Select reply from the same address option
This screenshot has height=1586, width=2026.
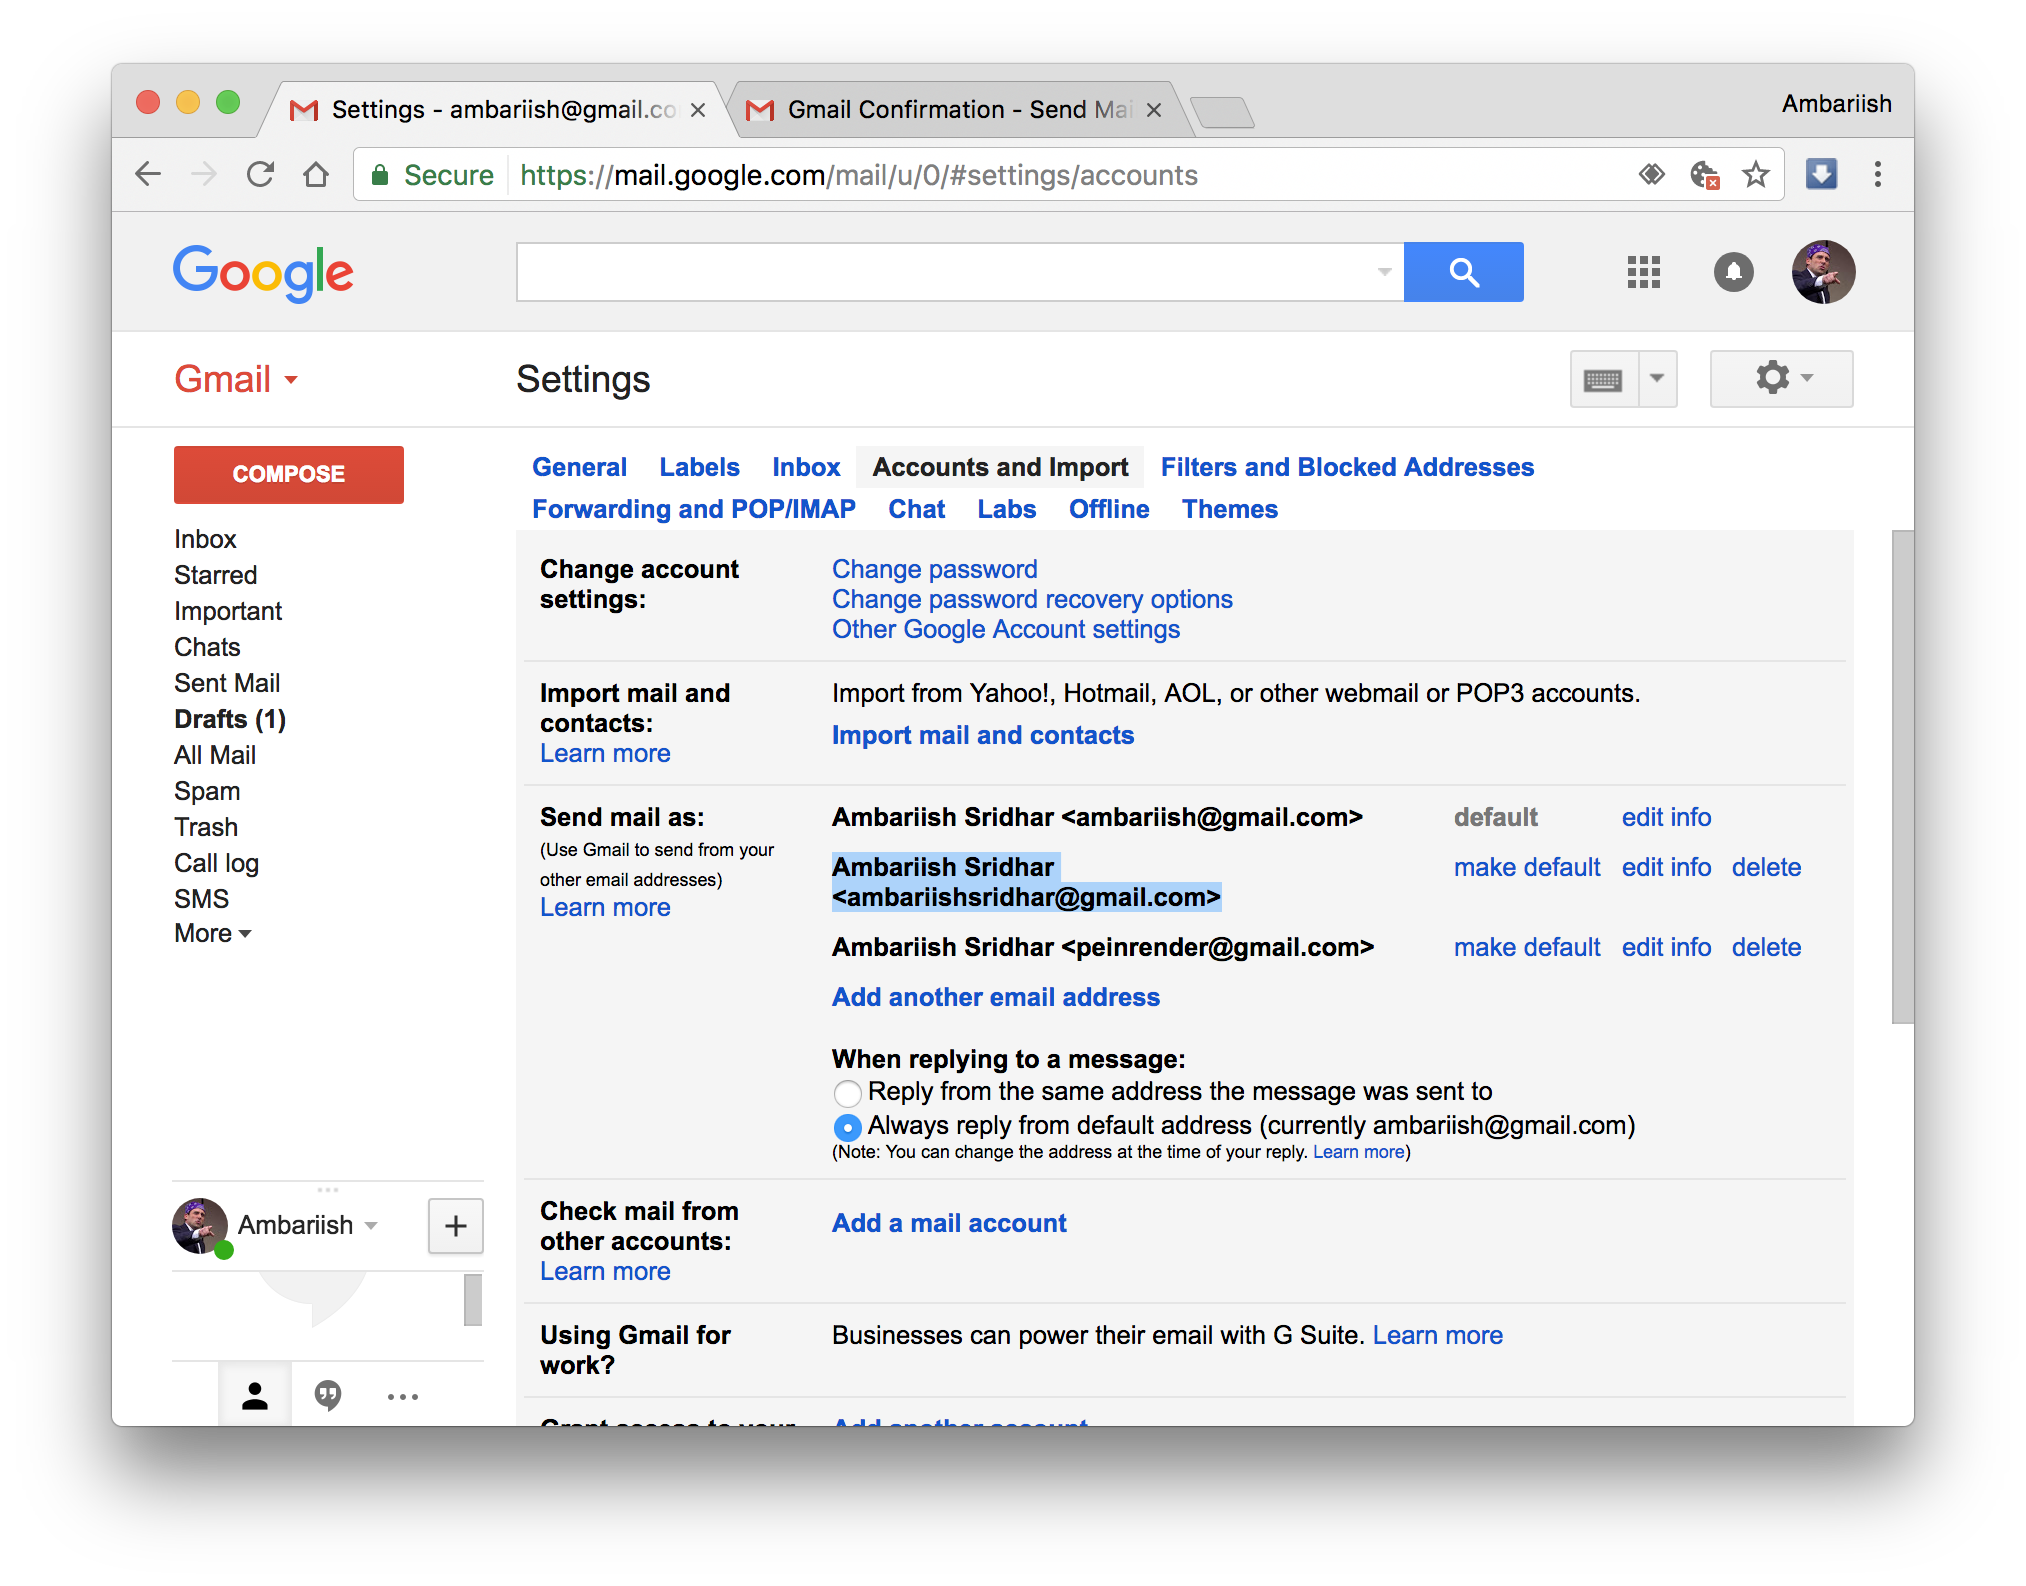coord(847,1093)
